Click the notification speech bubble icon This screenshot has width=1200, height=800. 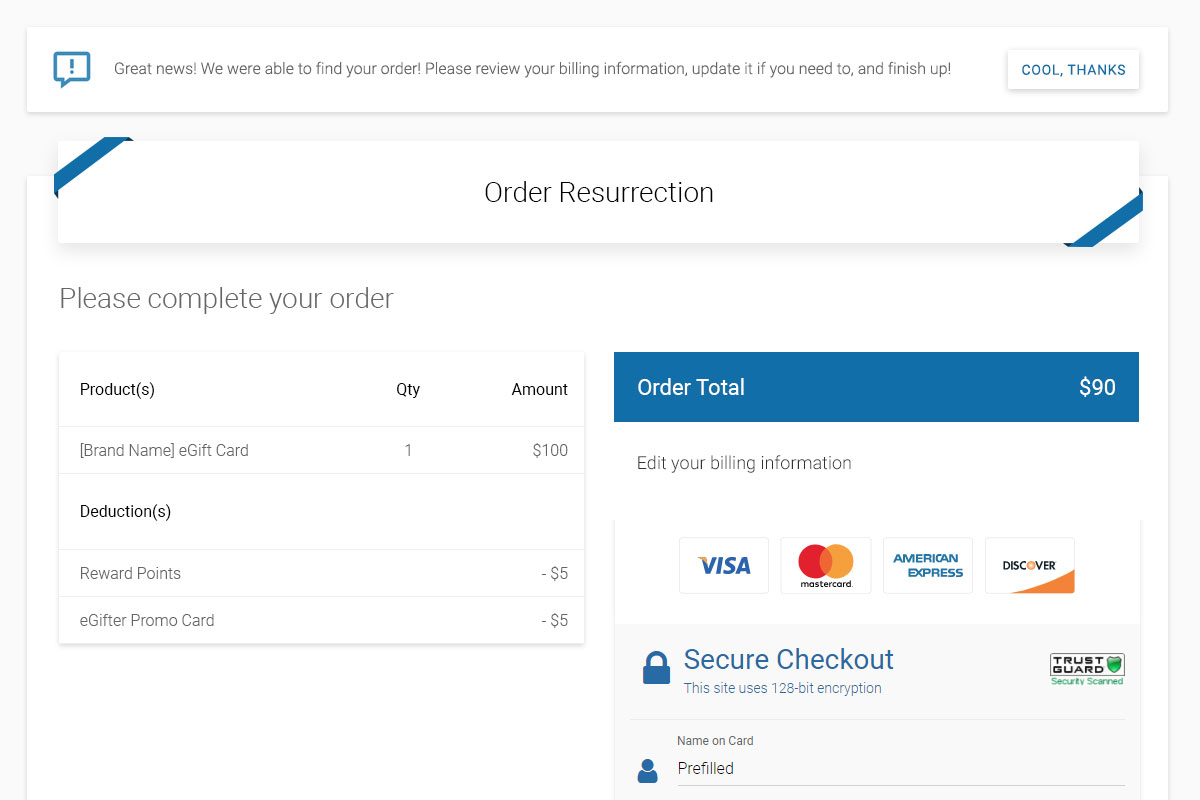(72, 69)
